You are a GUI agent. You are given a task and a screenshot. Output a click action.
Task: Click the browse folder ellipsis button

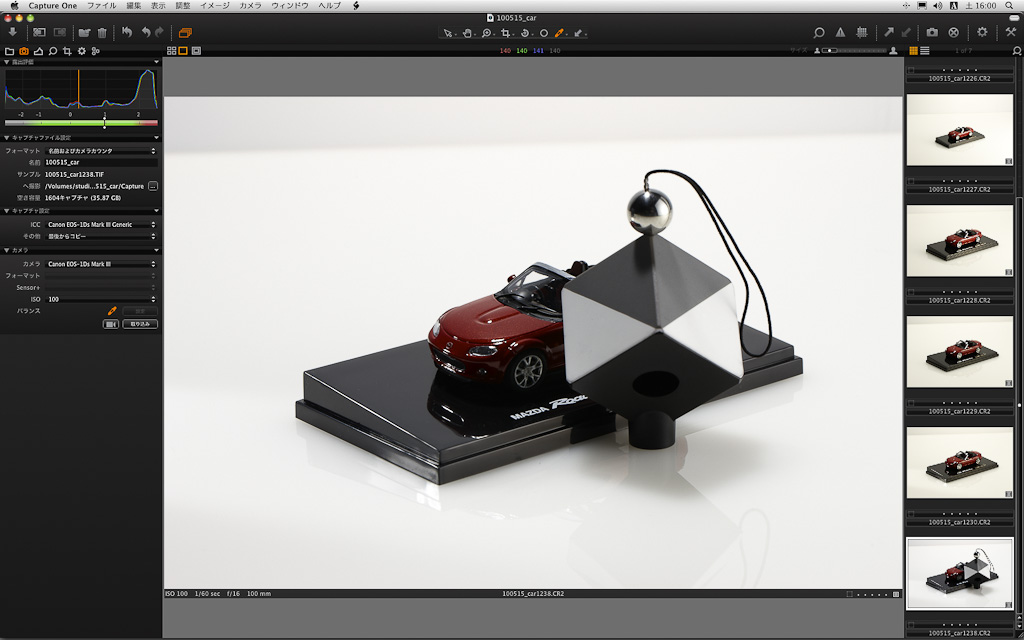point(153,186)
